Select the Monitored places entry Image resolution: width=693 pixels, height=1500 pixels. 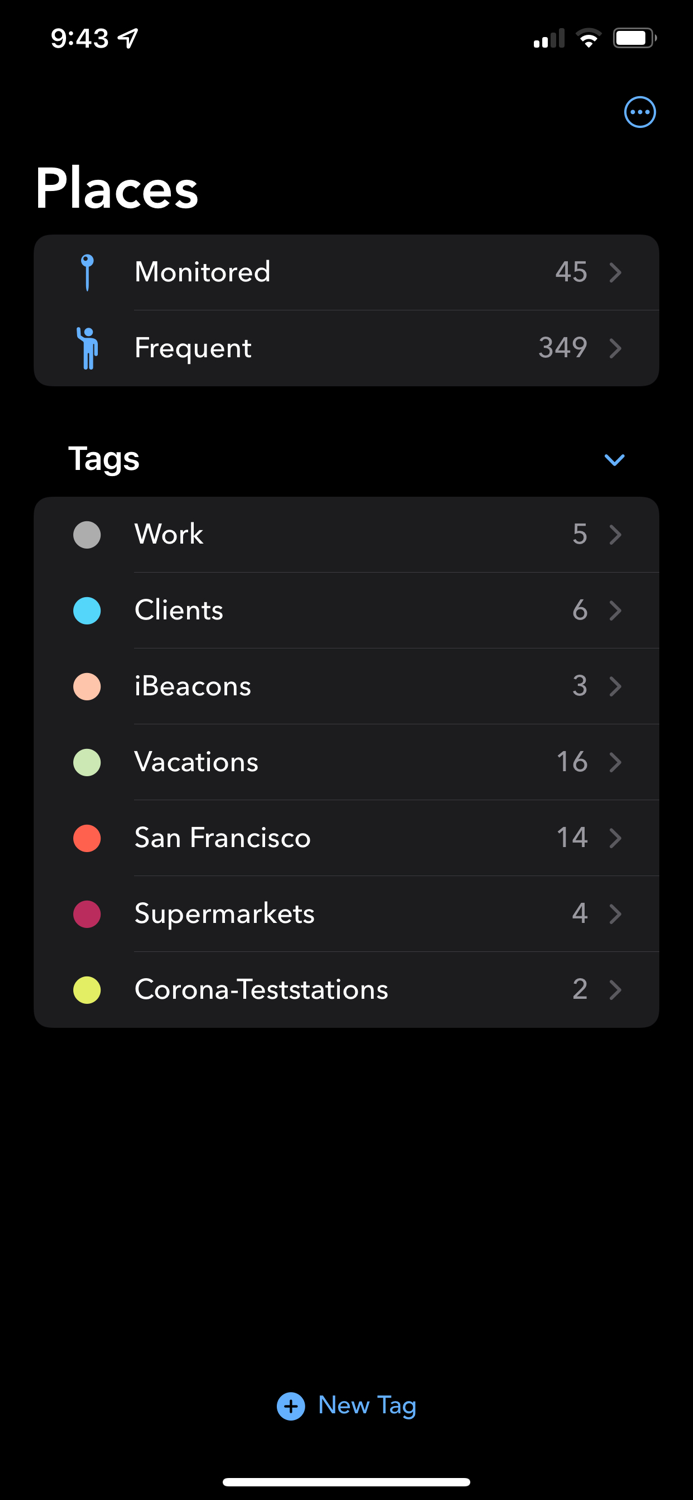tap(346, 272)
